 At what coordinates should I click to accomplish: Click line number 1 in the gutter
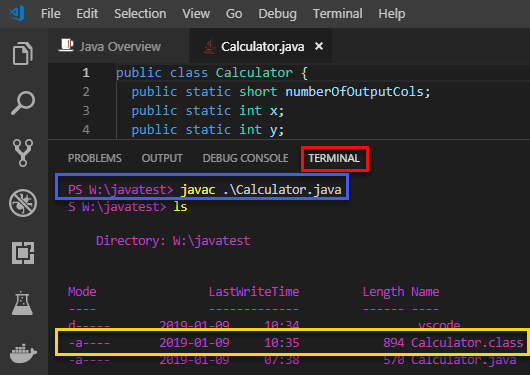pos(86,73)
